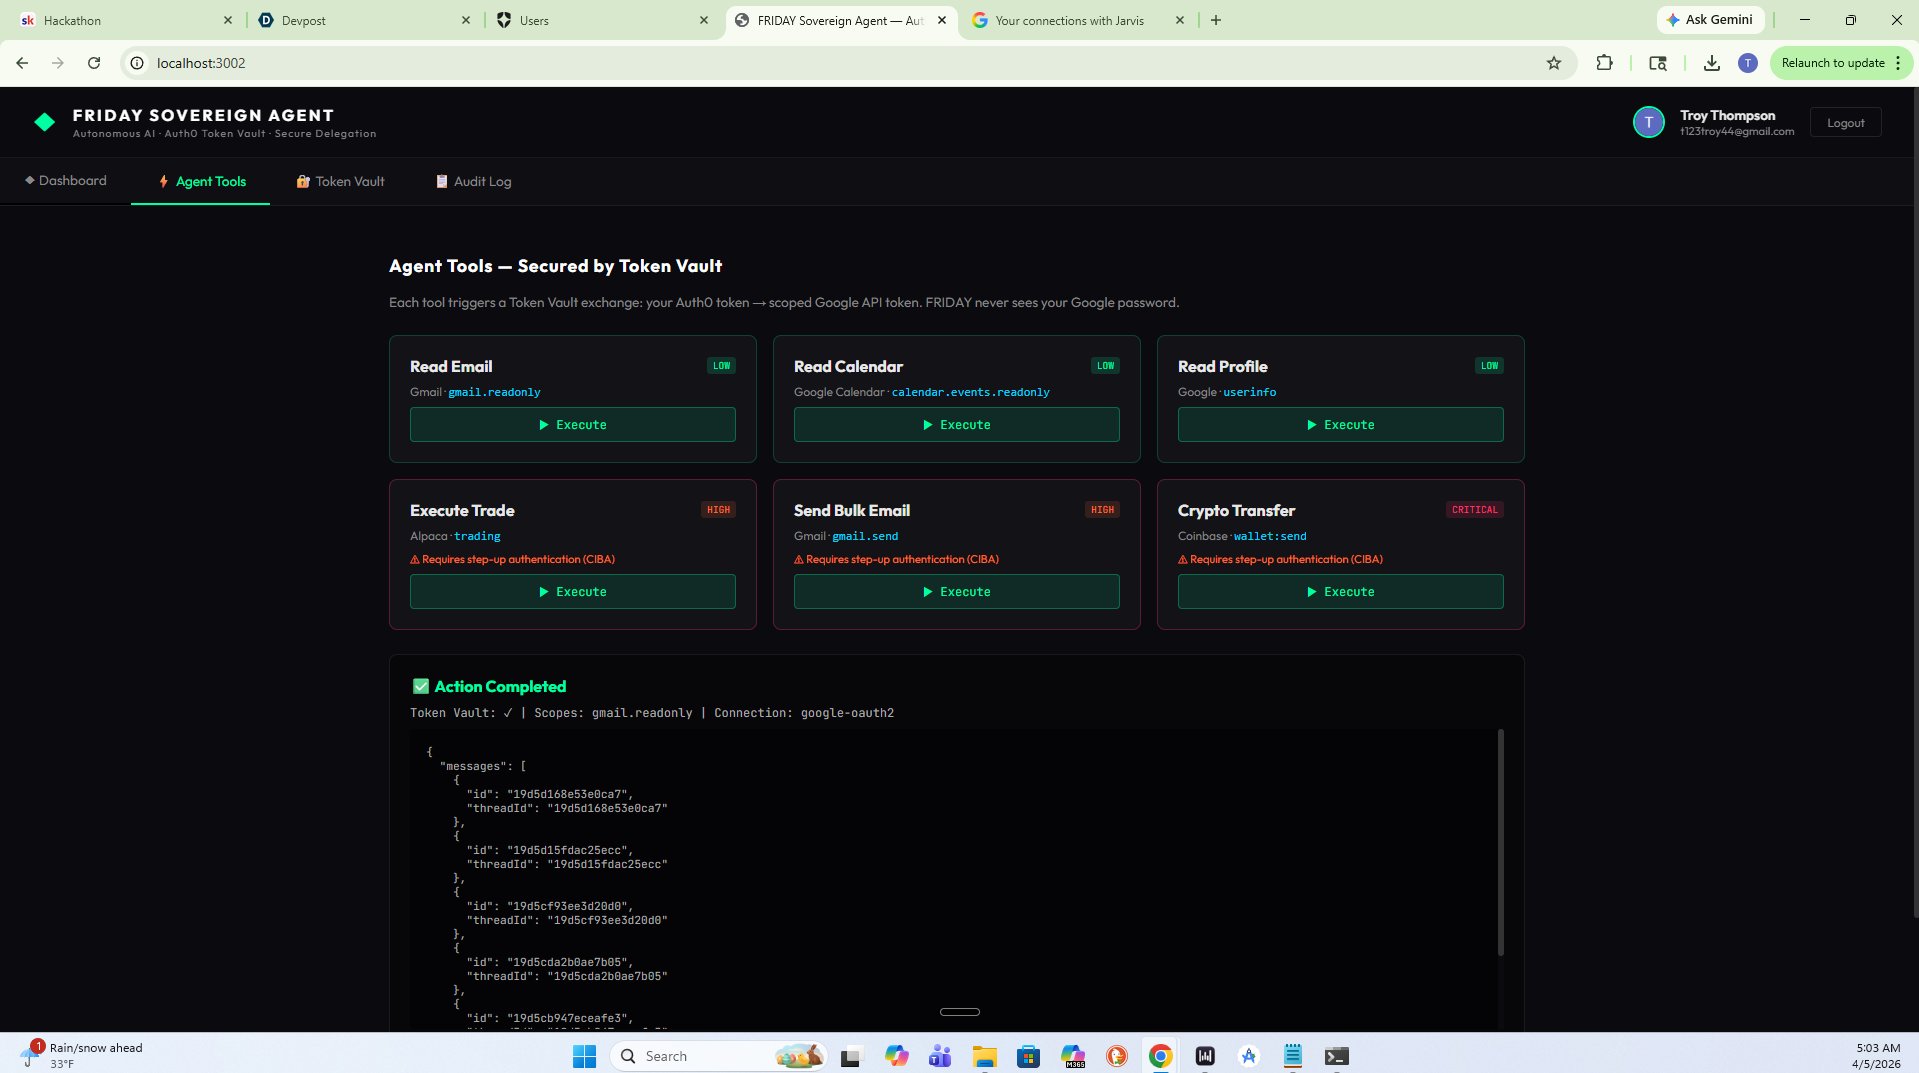Open the Chrome menu three-dot button
This screenshot has width=1919, height=1073.
click(x=1898, y=63)
